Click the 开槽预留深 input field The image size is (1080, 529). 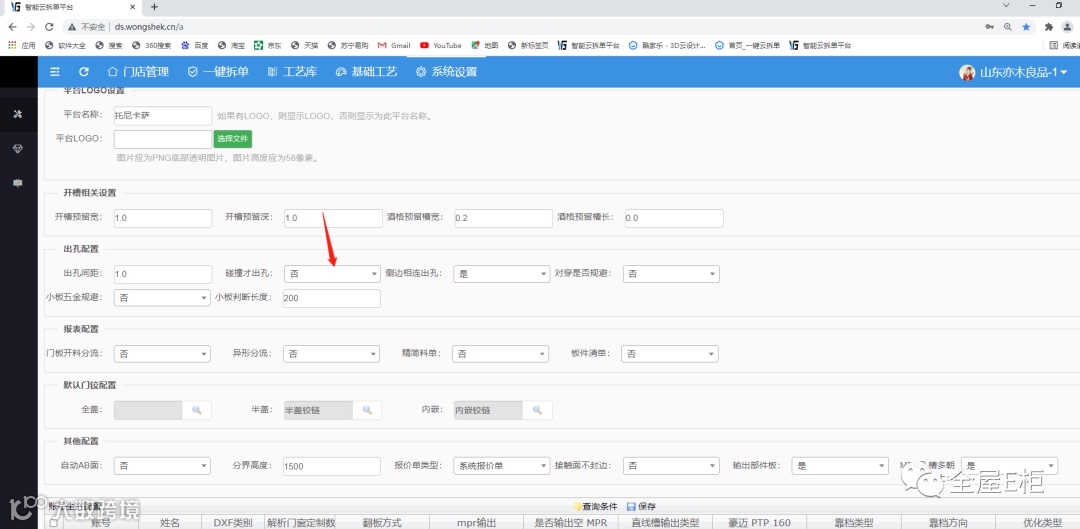333,218
